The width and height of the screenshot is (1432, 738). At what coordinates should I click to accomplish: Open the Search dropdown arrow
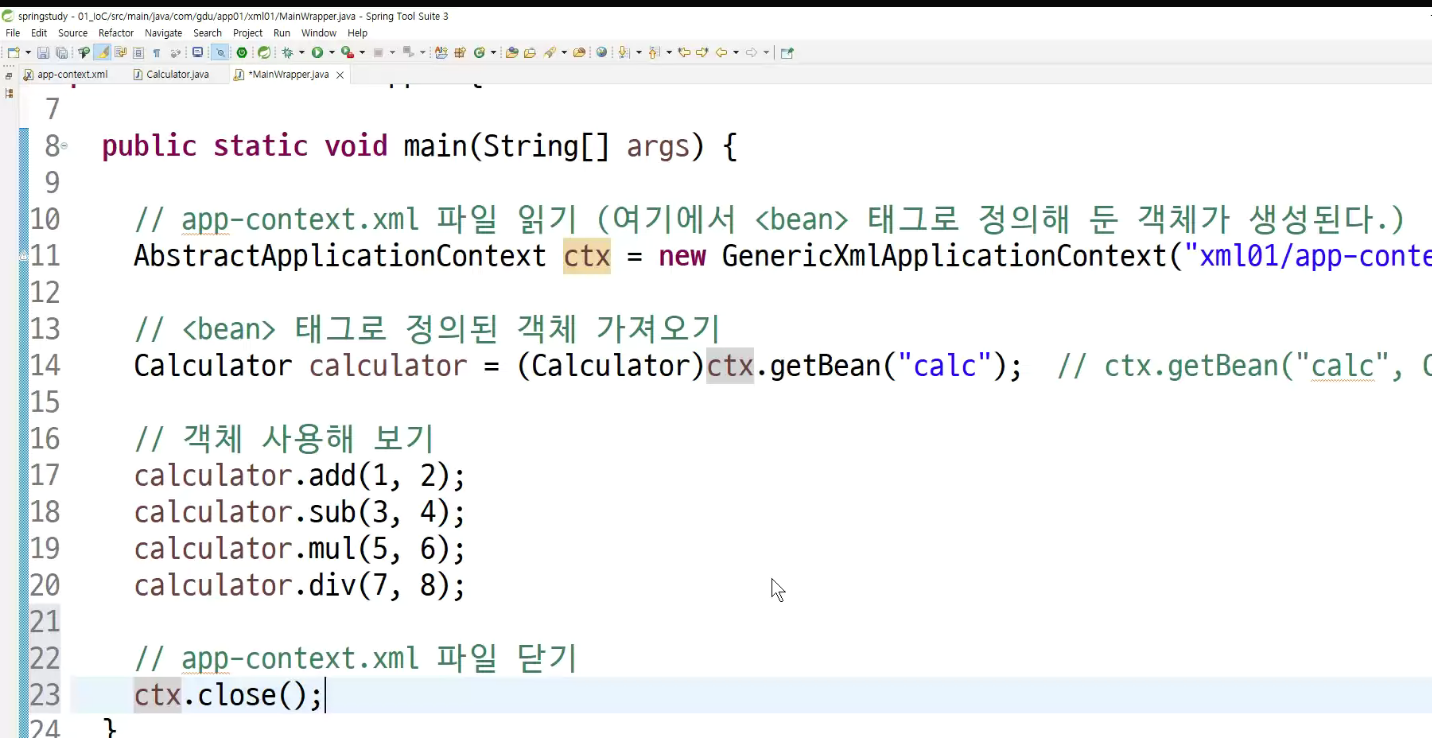(x=564, y=53)
